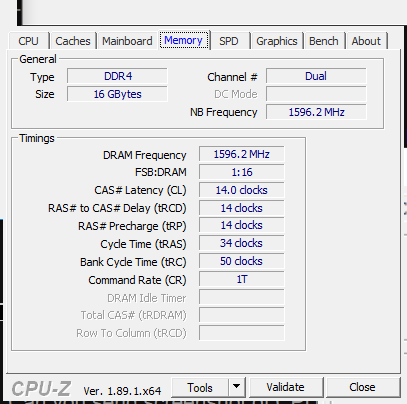
Task: Select the NB Frequency 1596.2 MHz value
Action: pyautogui.click(x=316, y=112)
